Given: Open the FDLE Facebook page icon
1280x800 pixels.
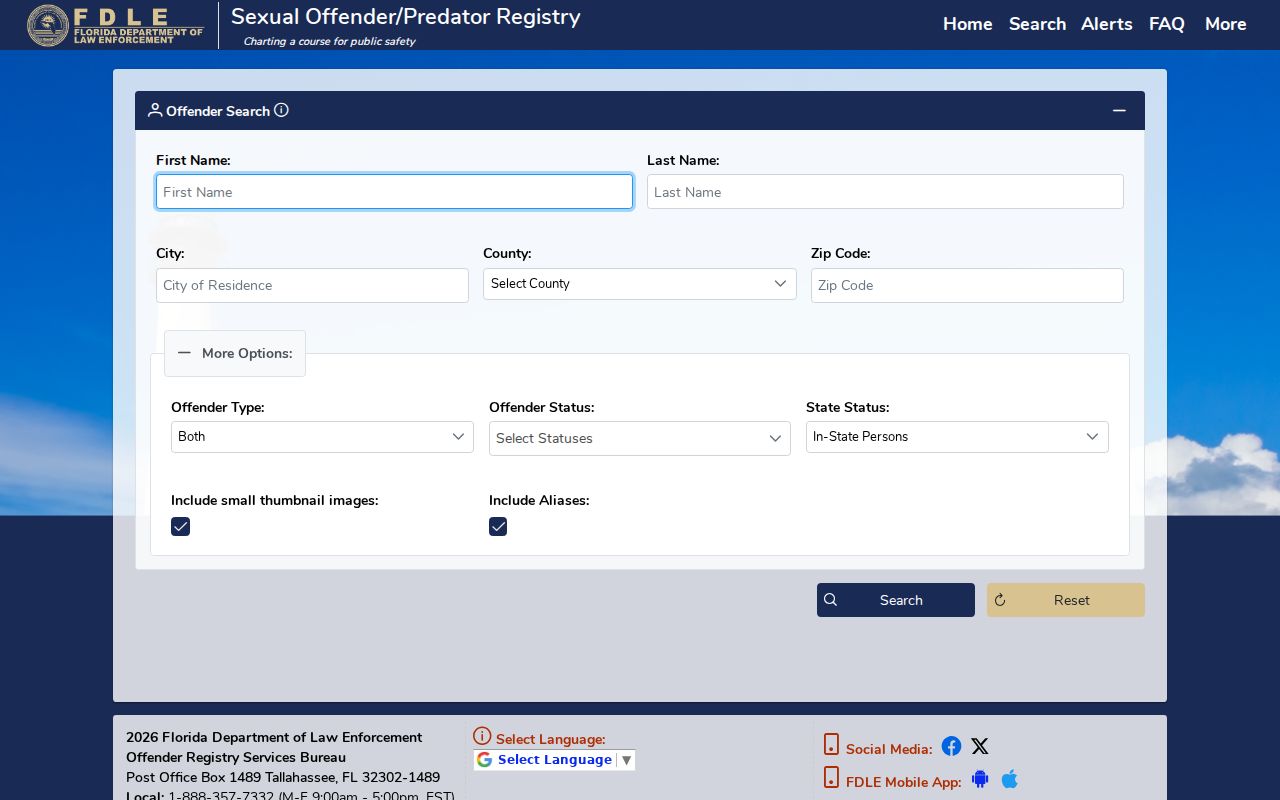Looking at the screenshot, I should pos(951,746).
